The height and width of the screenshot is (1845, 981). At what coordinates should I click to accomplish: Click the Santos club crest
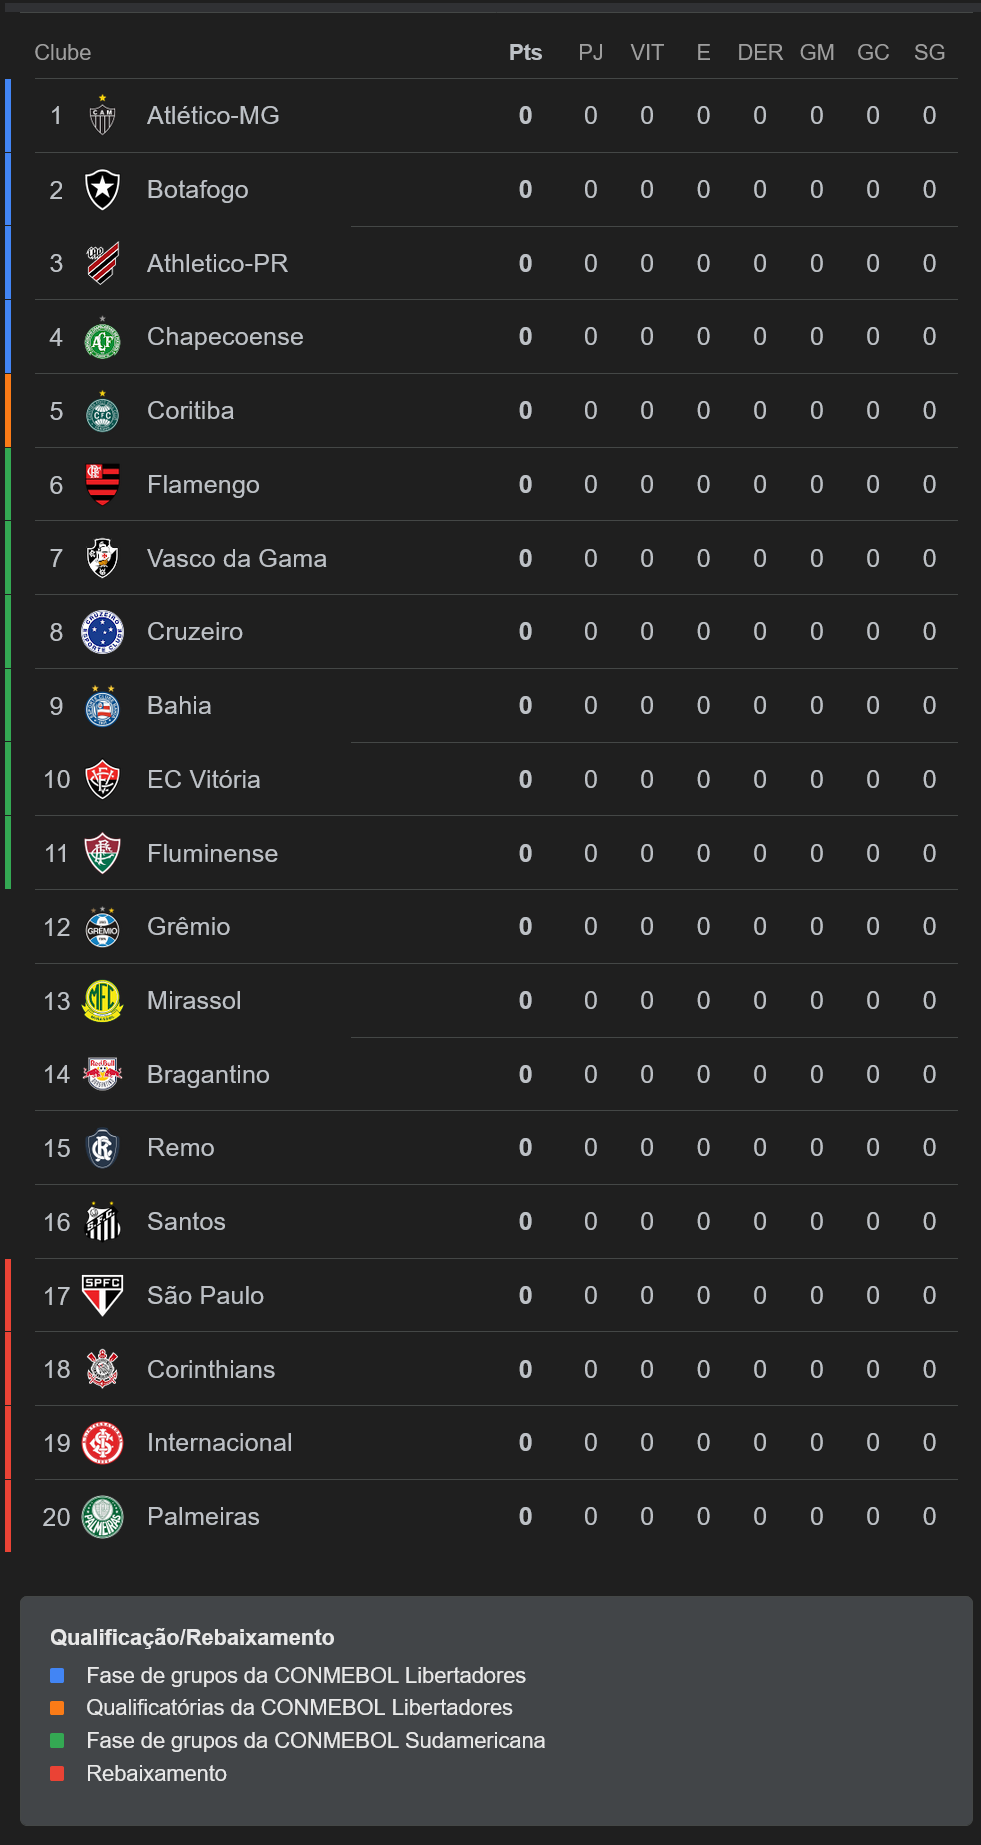click(102, 1222)
